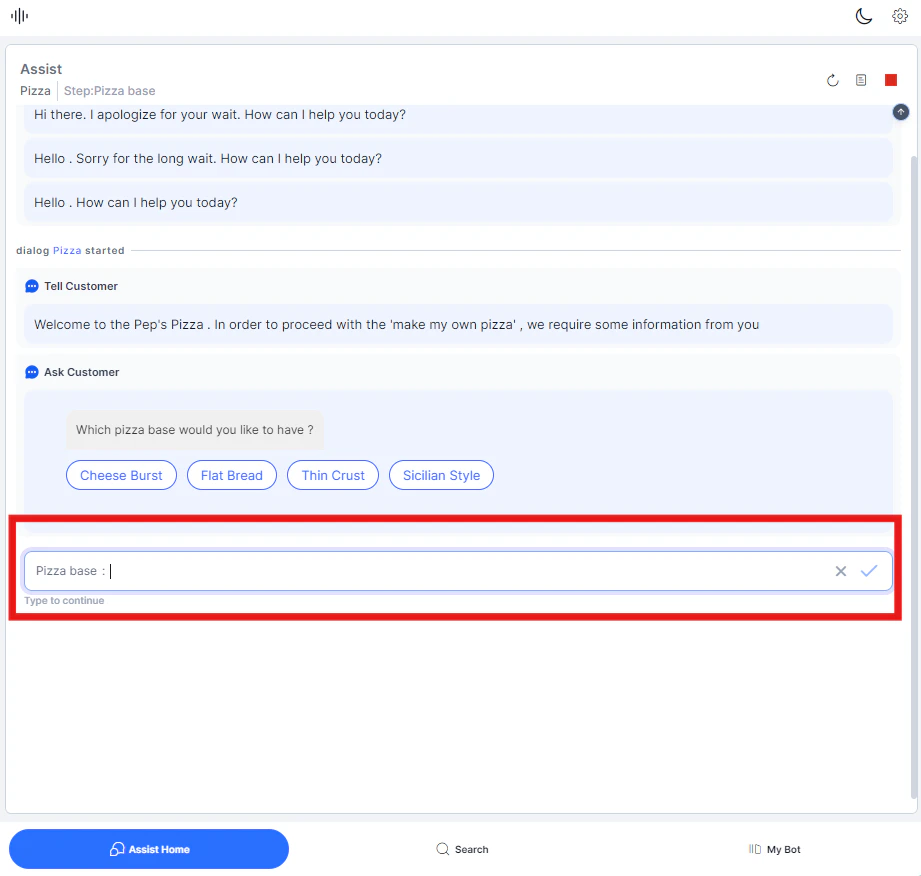
Task: Click the Ask Customer chat bubble icon
Action: pyautogui.click(x=32, y=372)
